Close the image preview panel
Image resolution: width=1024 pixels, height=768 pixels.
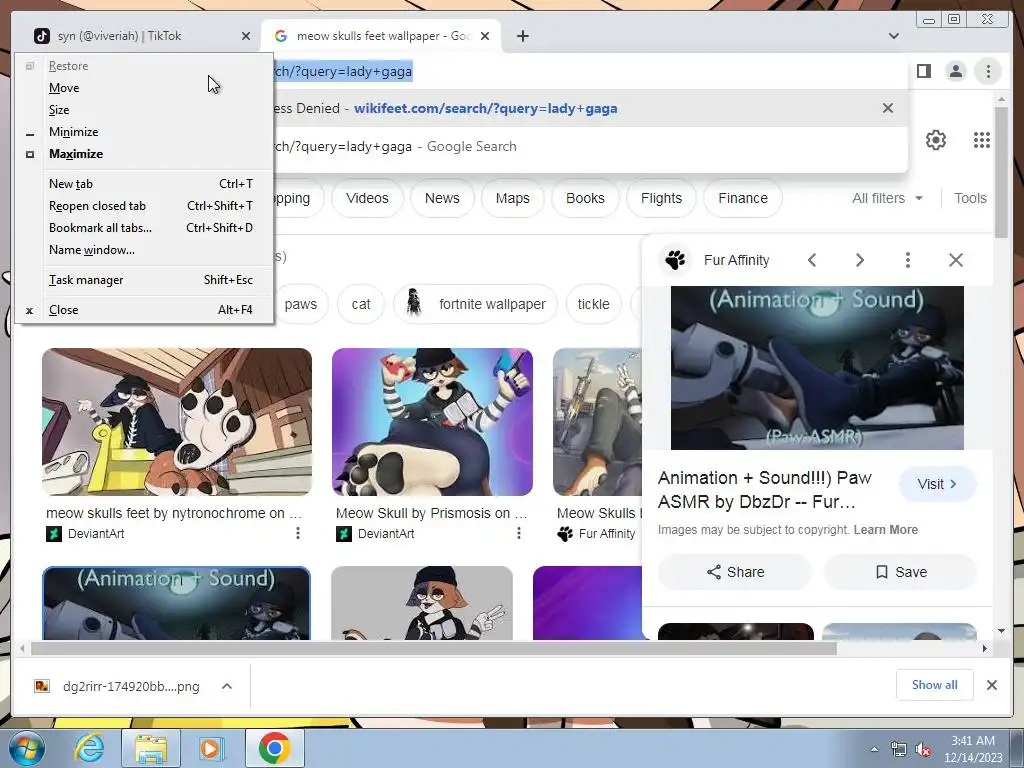point(956,260)
